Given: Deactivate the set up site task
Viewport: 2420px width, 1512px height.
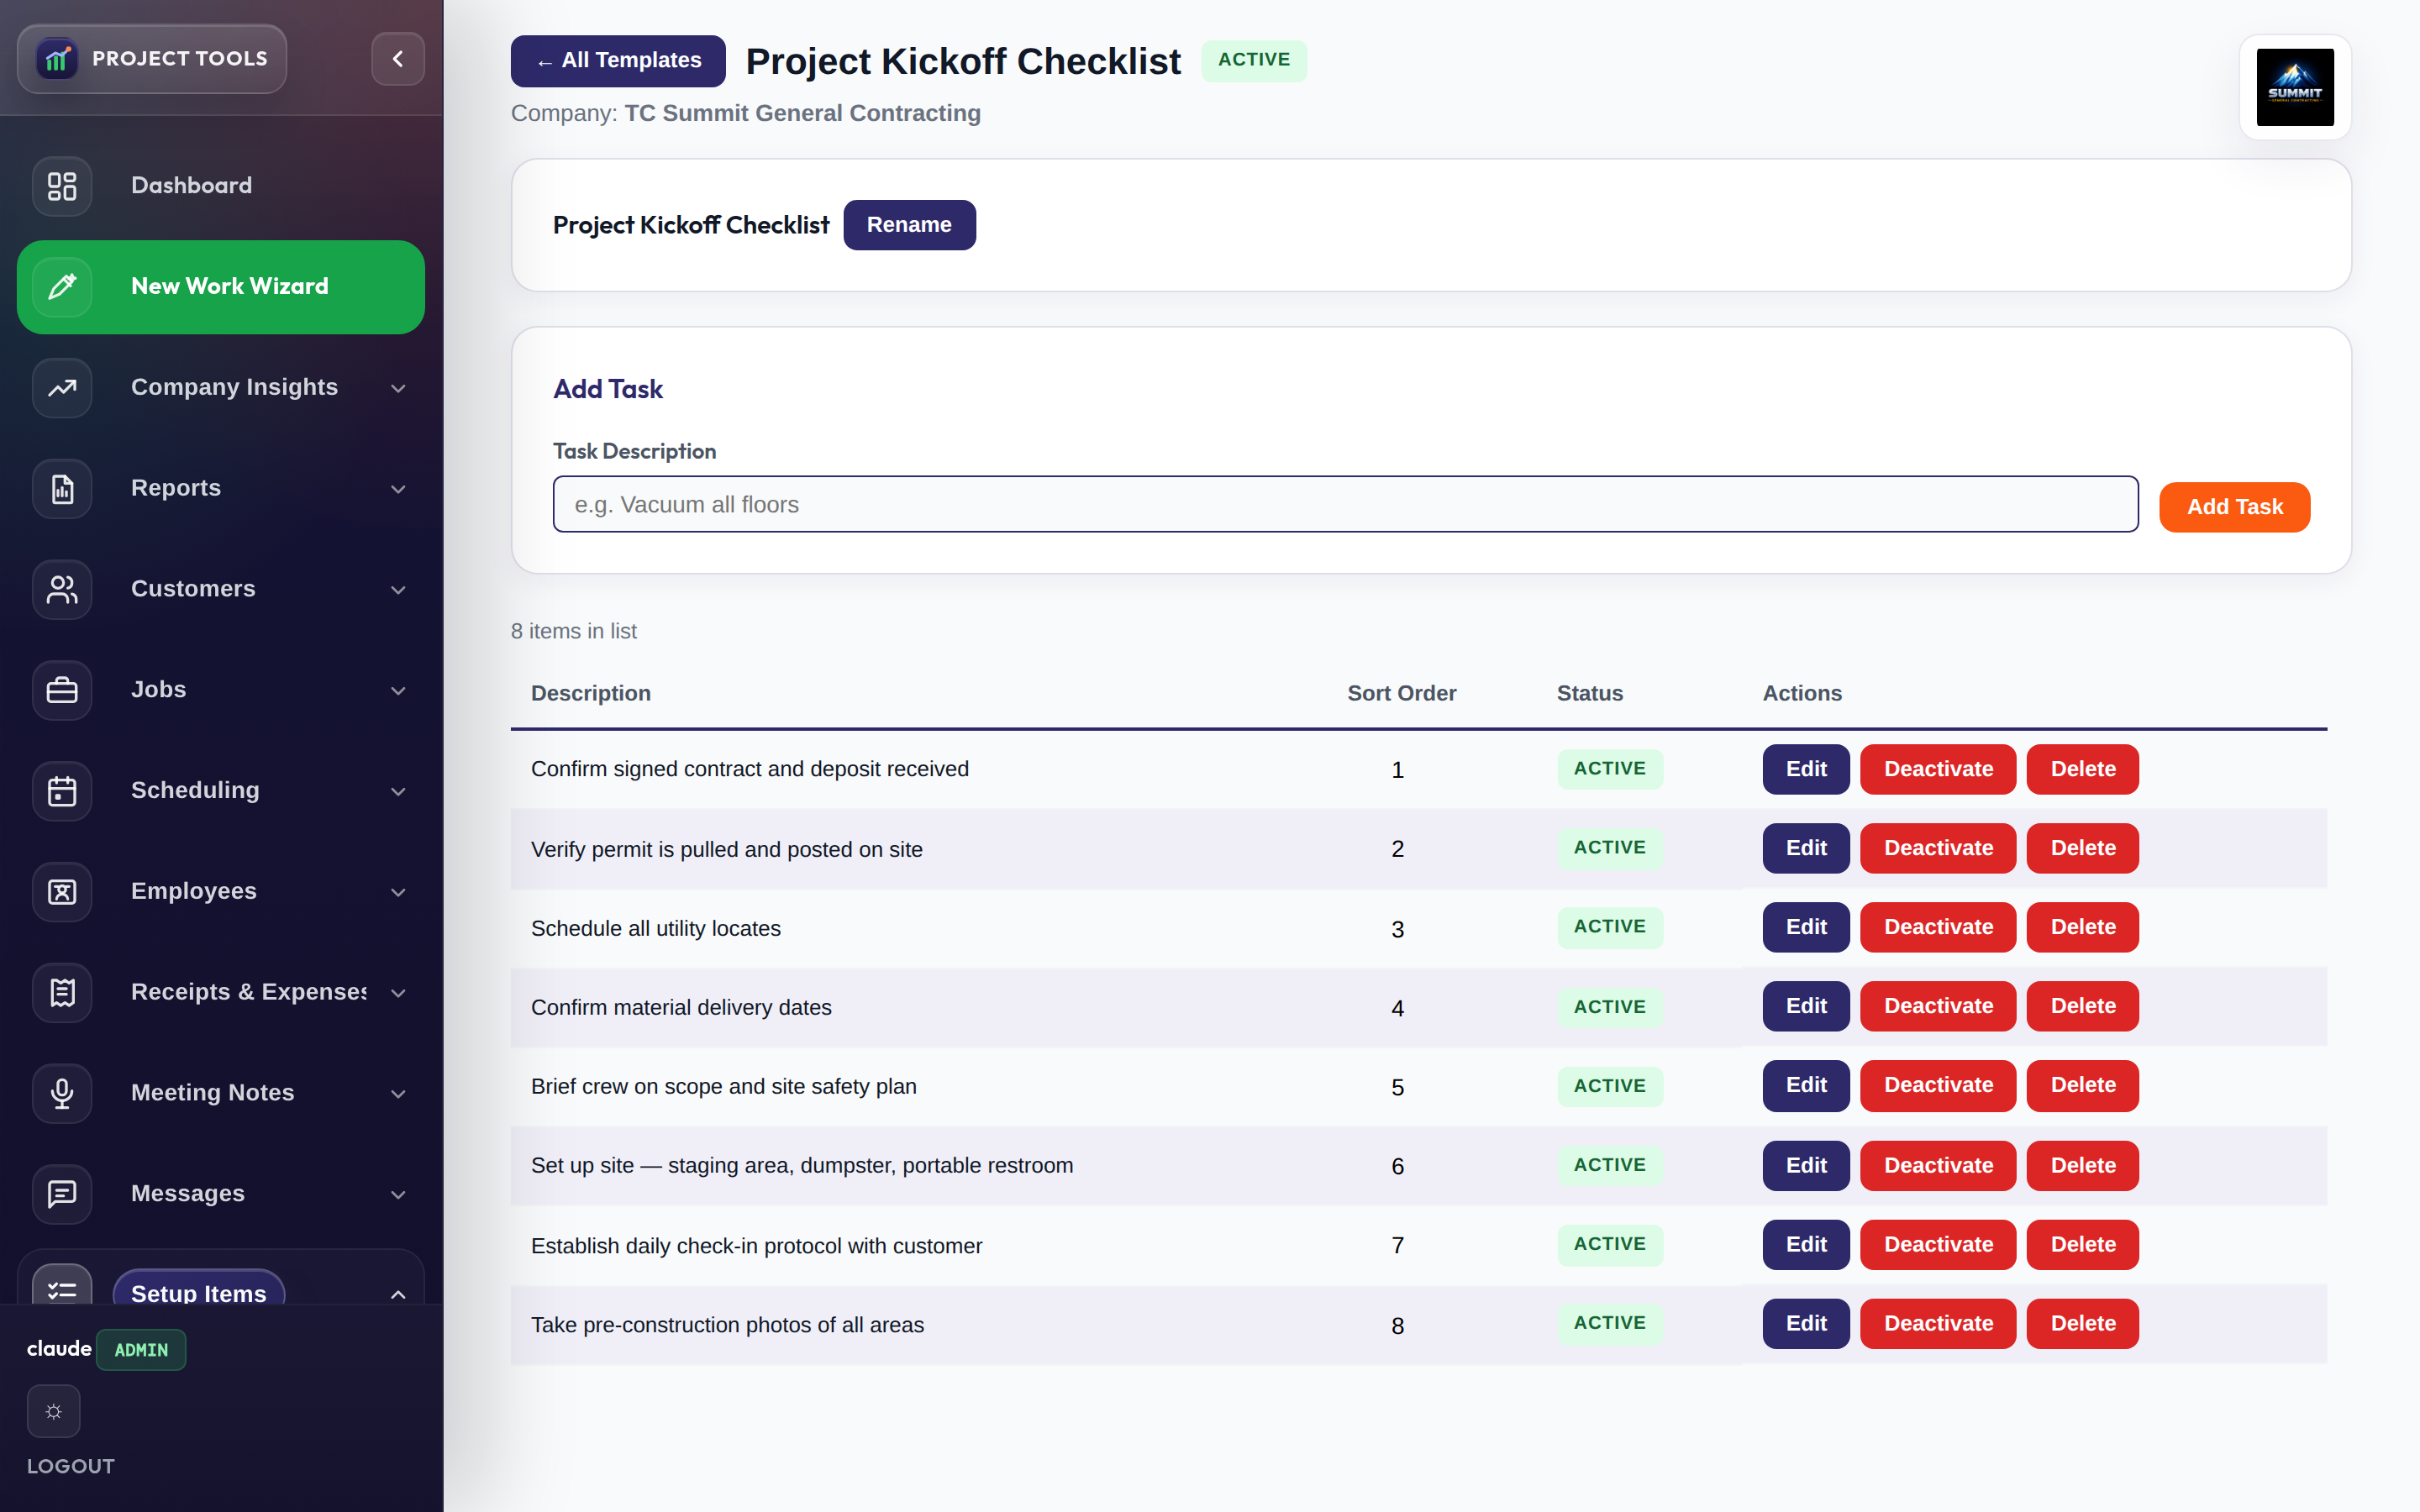Looking at the screenshot, I should pyautogui.click(x=1938, y=1165).
